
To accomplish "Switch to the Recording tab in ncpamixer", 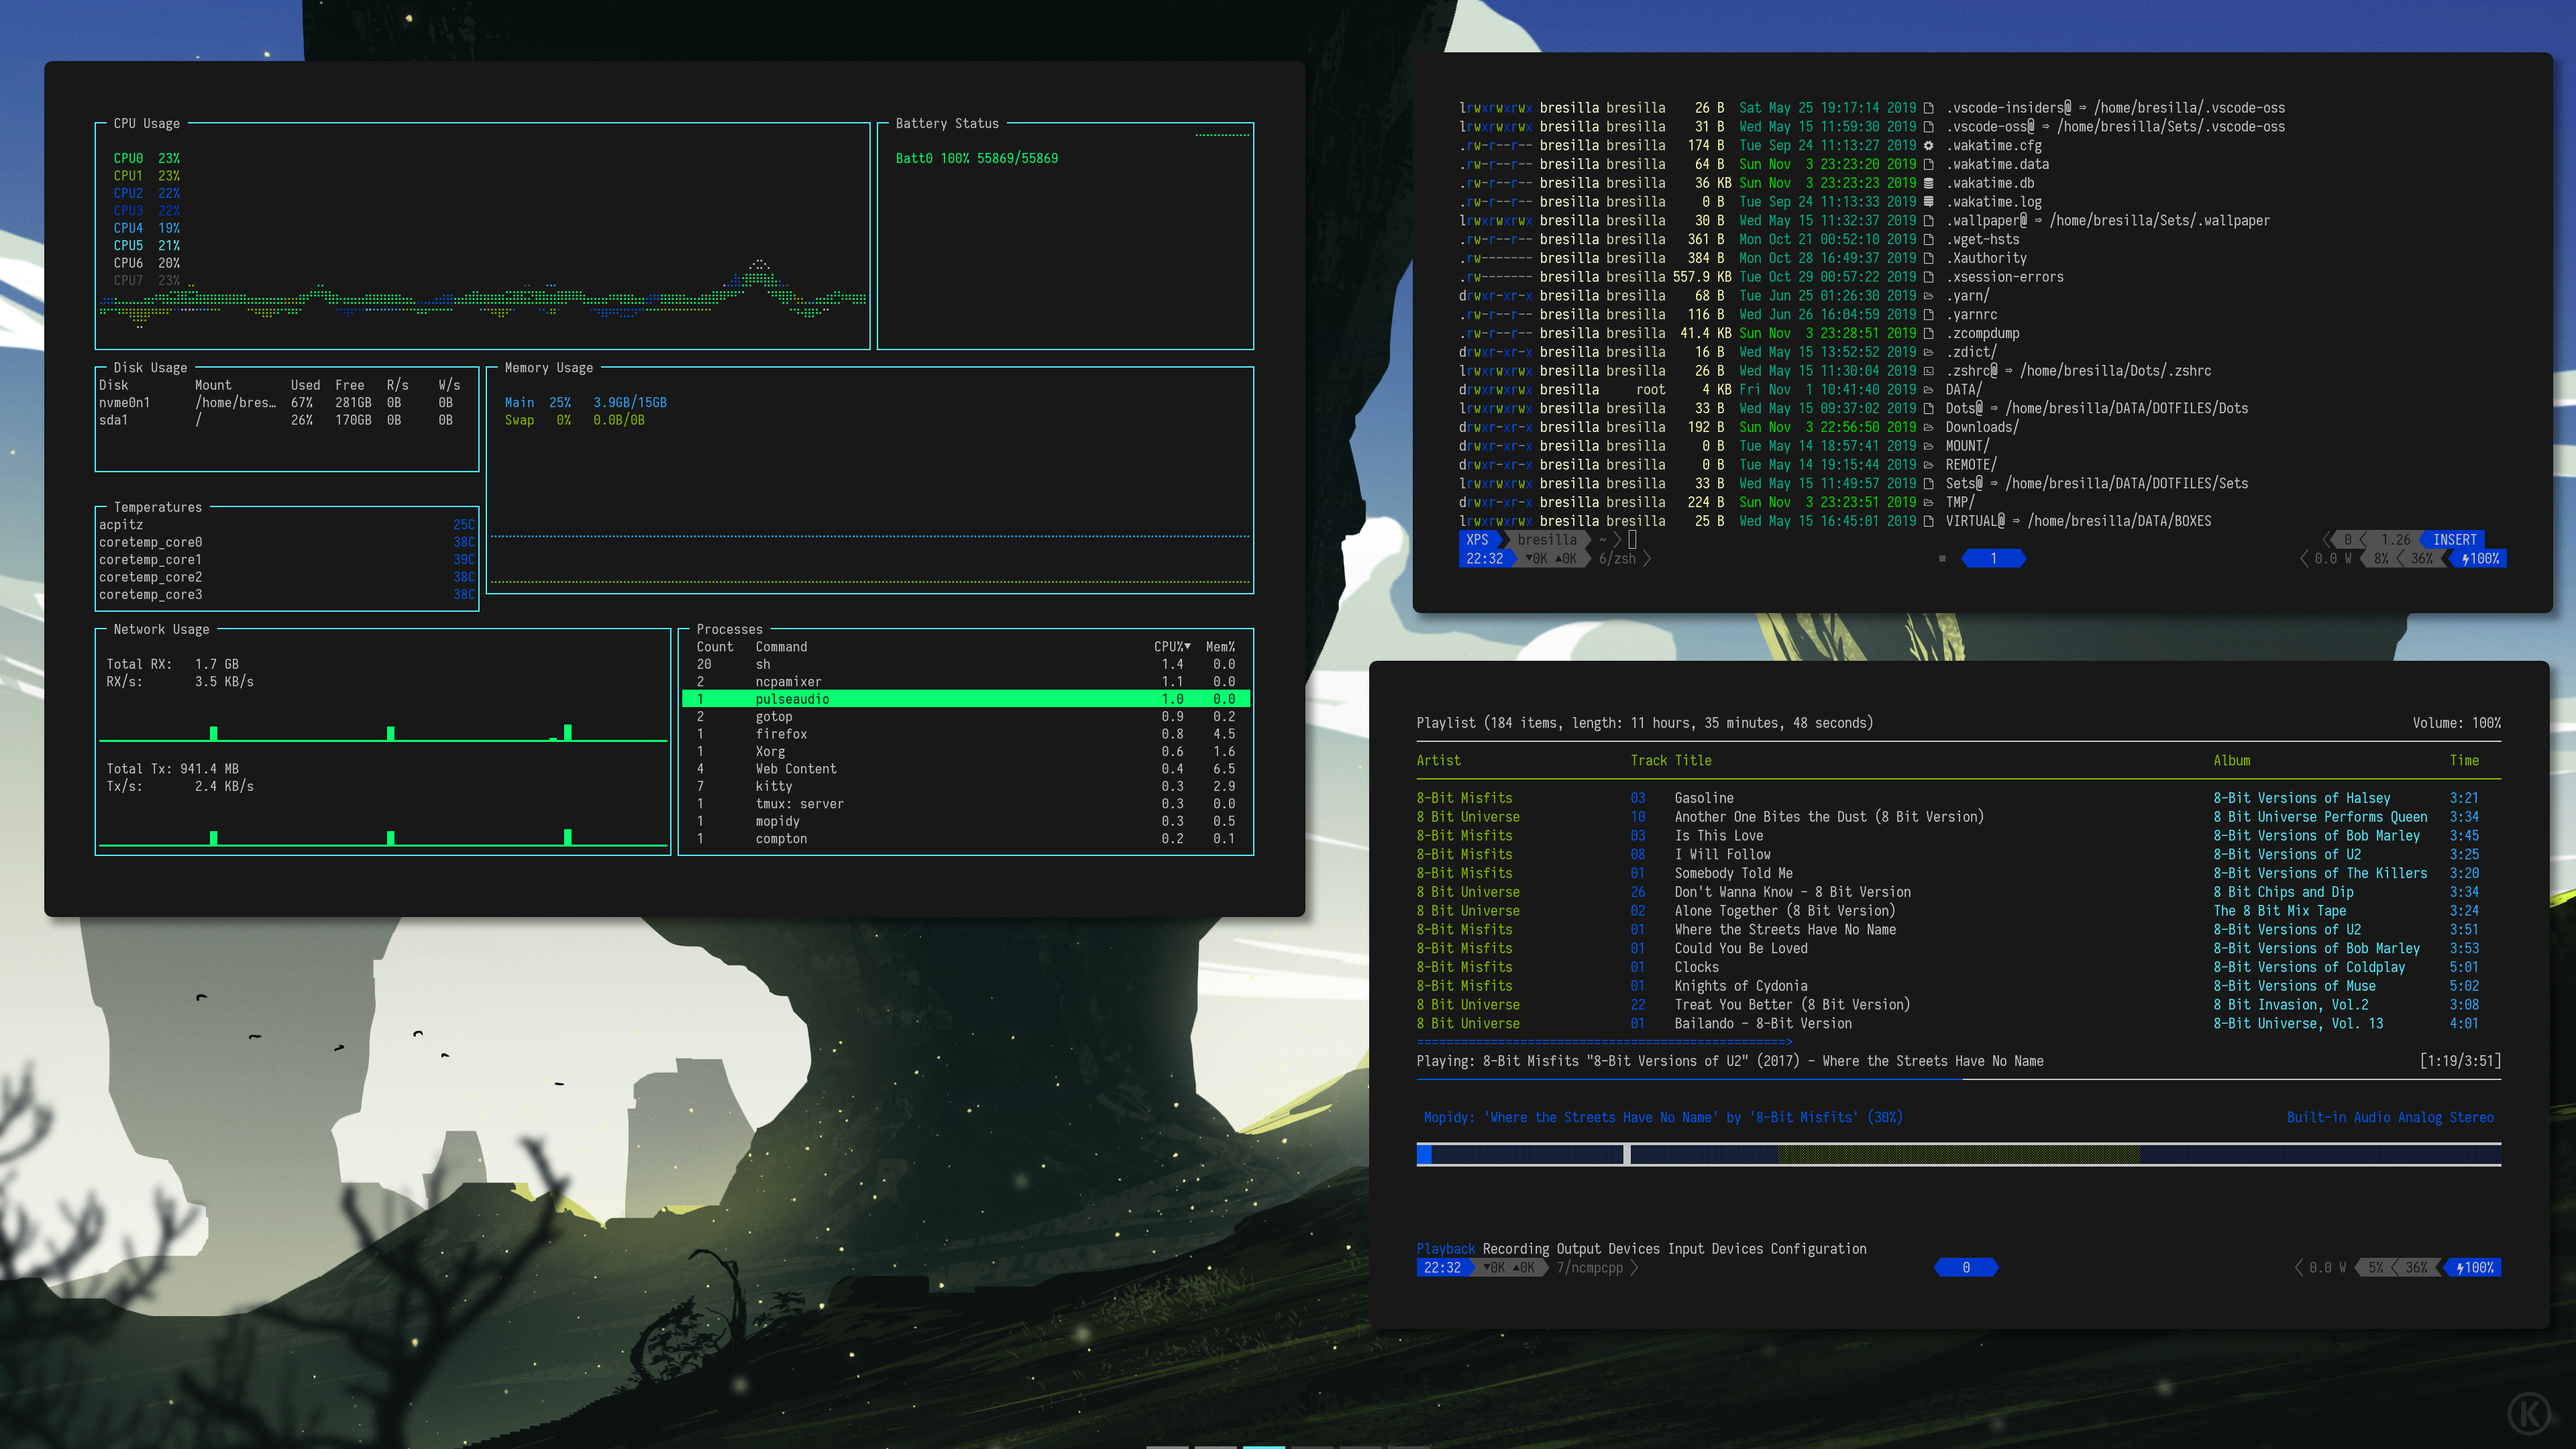I will (x=1515, y=1249).
